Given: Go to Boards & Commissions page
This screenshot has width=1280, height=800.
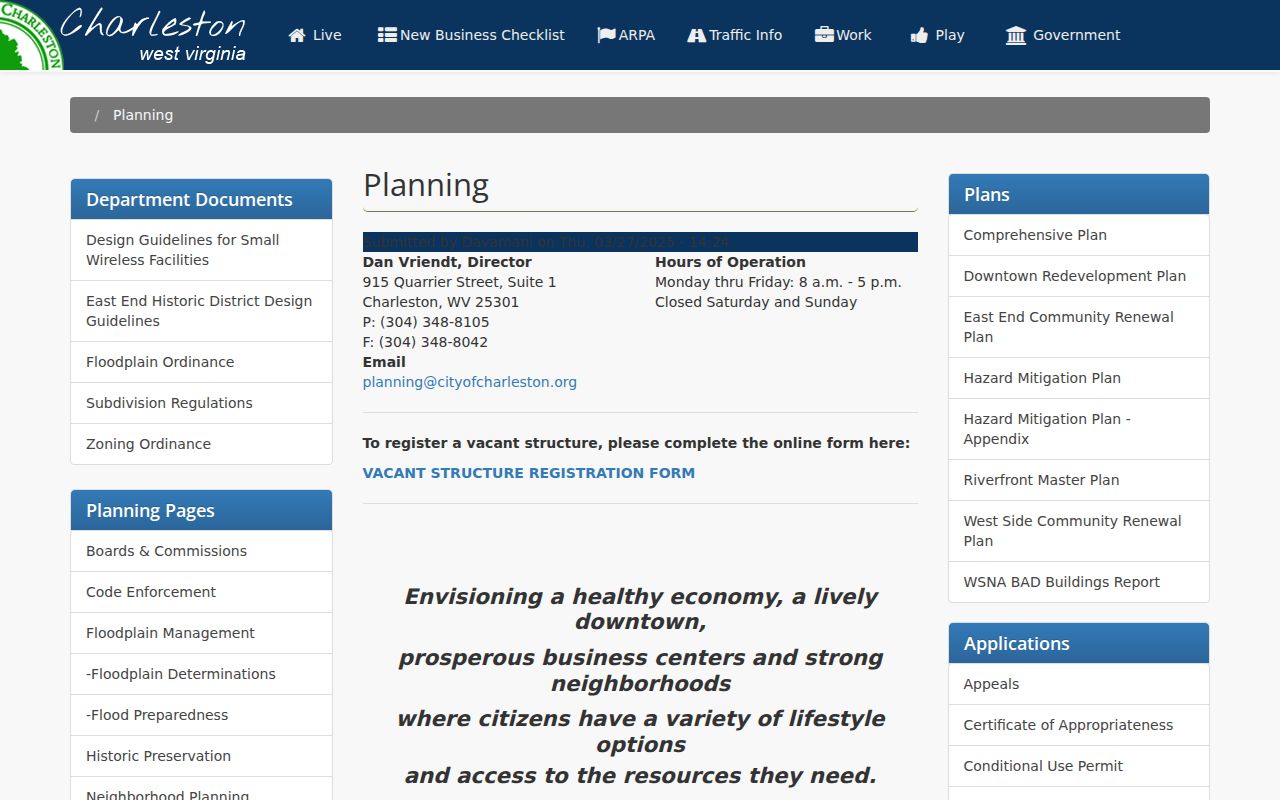Looking at the screenshot, I should [x=201, y=551].
